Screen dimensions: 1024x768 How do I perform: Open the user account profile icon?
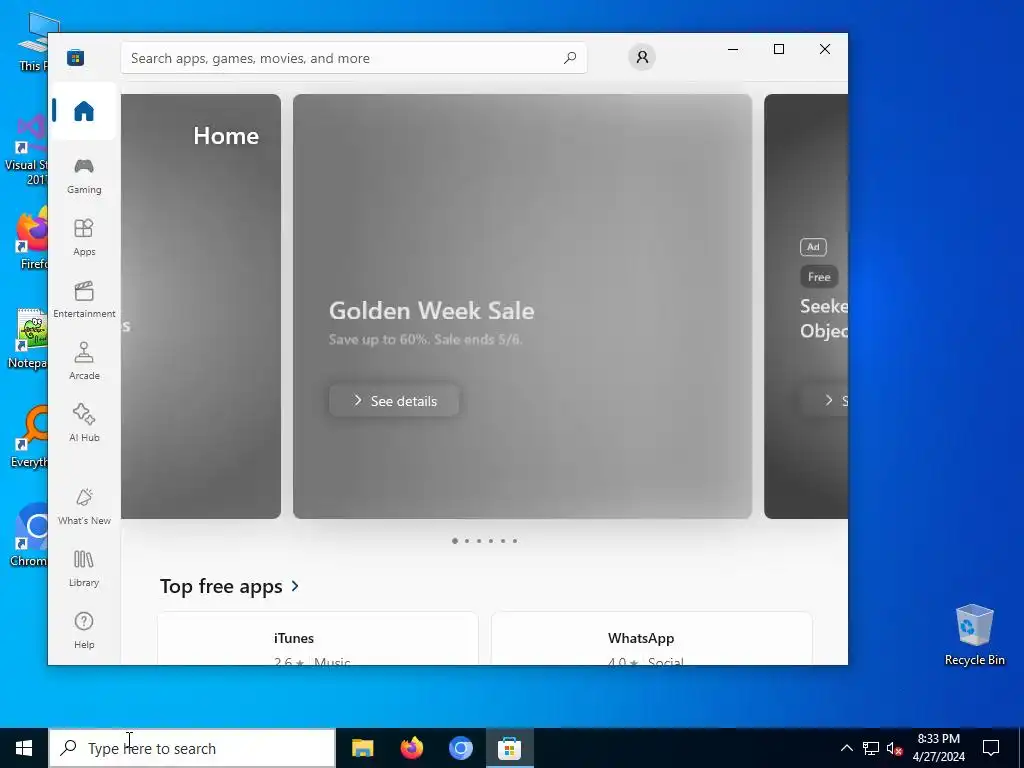pyautogui.click(x=642, y=57)
